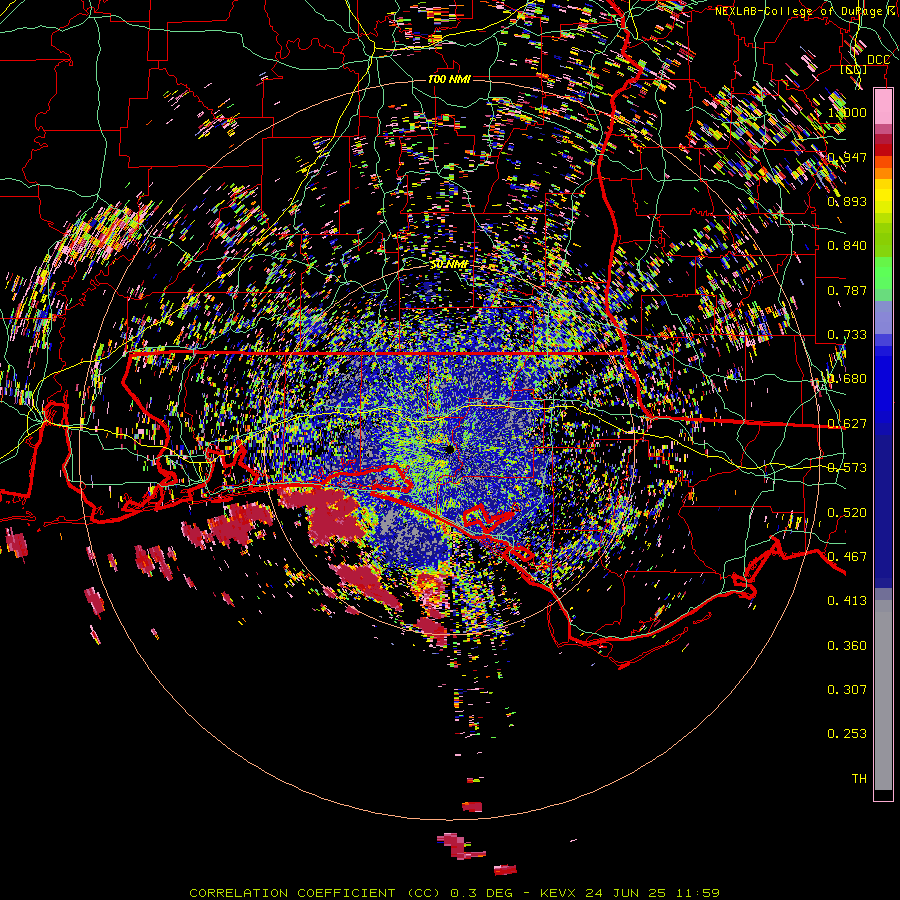Click the 0.787 legend value
900x900 pixels.
coord(847,290)
